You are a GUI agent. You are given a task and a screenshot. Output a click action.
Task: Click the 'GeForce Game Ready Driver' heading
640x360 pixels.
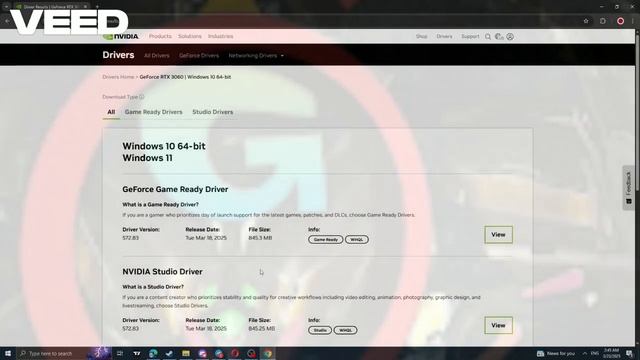click(175, 189)
